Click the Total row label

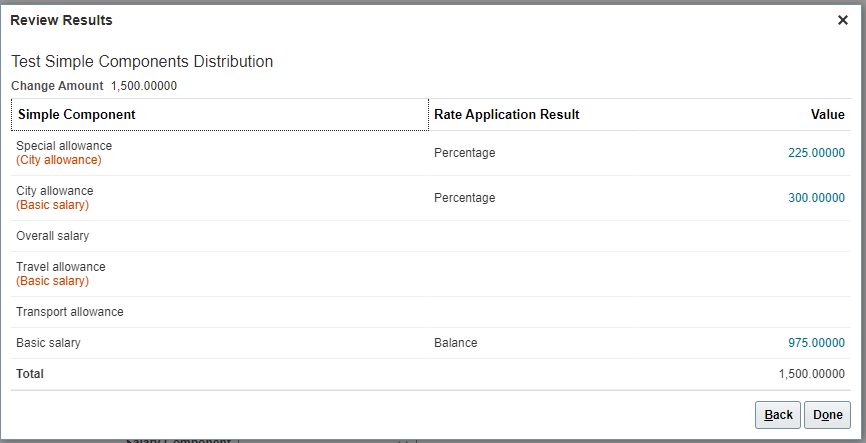(x=30, y=373)
